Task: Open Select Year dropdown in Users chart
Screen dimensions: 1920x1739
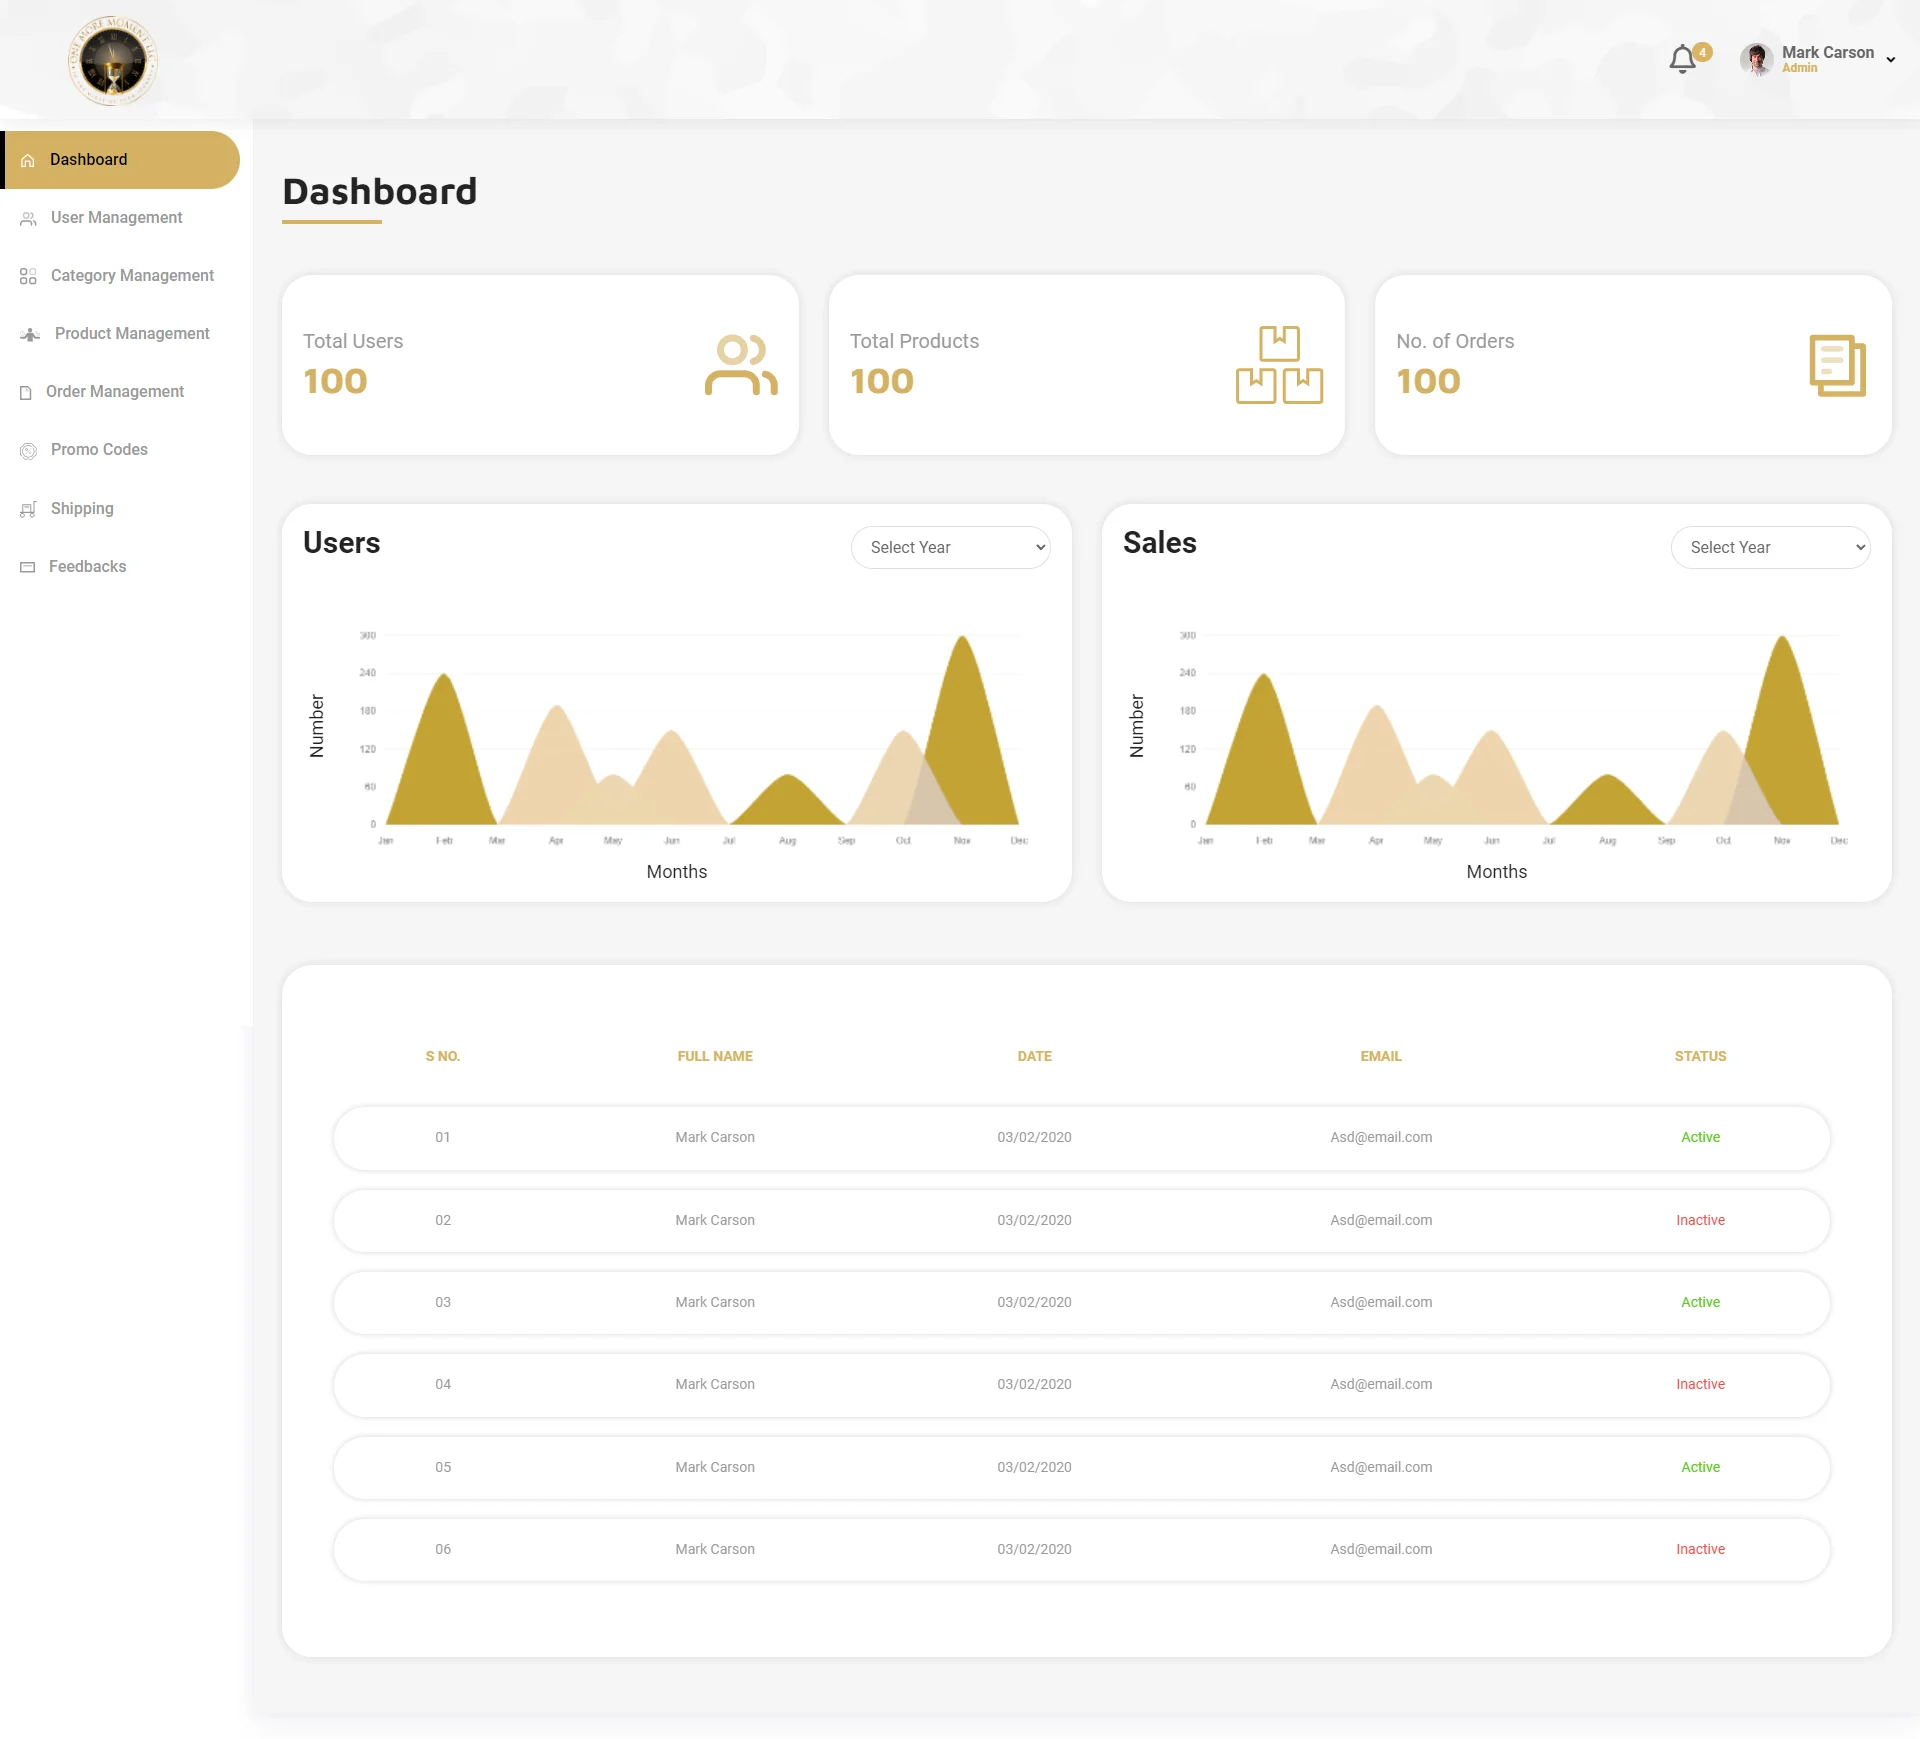Action: pos(950,547)
